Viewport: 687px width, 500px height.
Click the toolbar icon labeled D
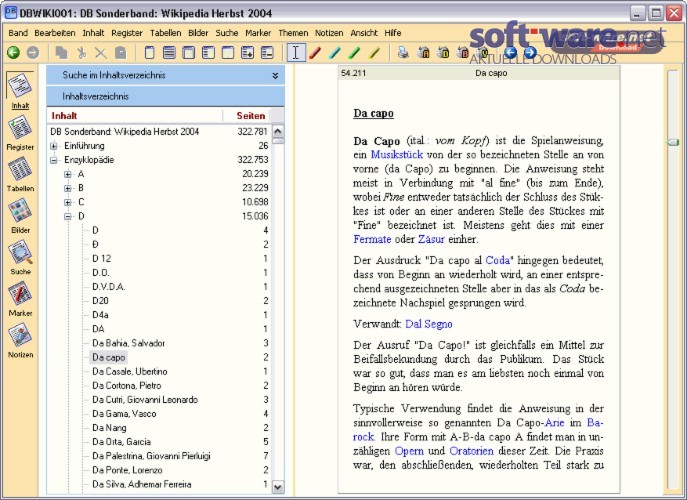click(x=443, y=53)
